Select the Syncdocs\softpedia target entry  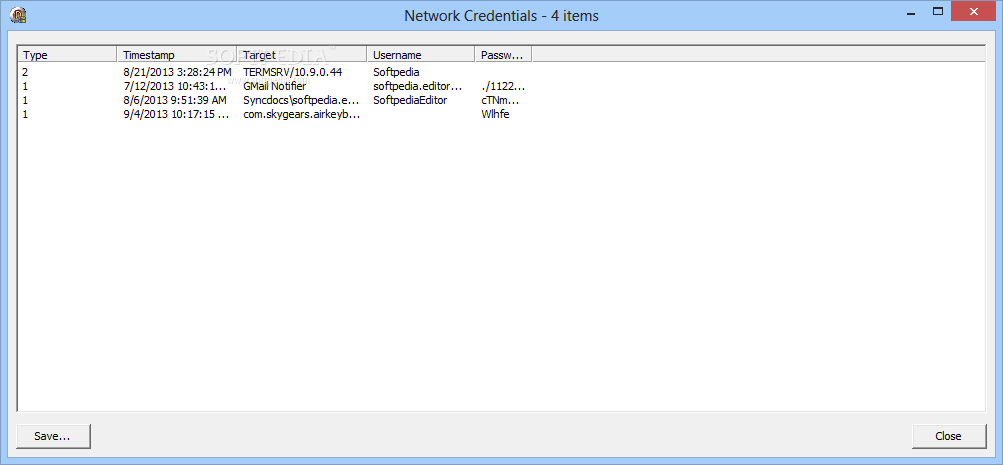pos(301,100)
